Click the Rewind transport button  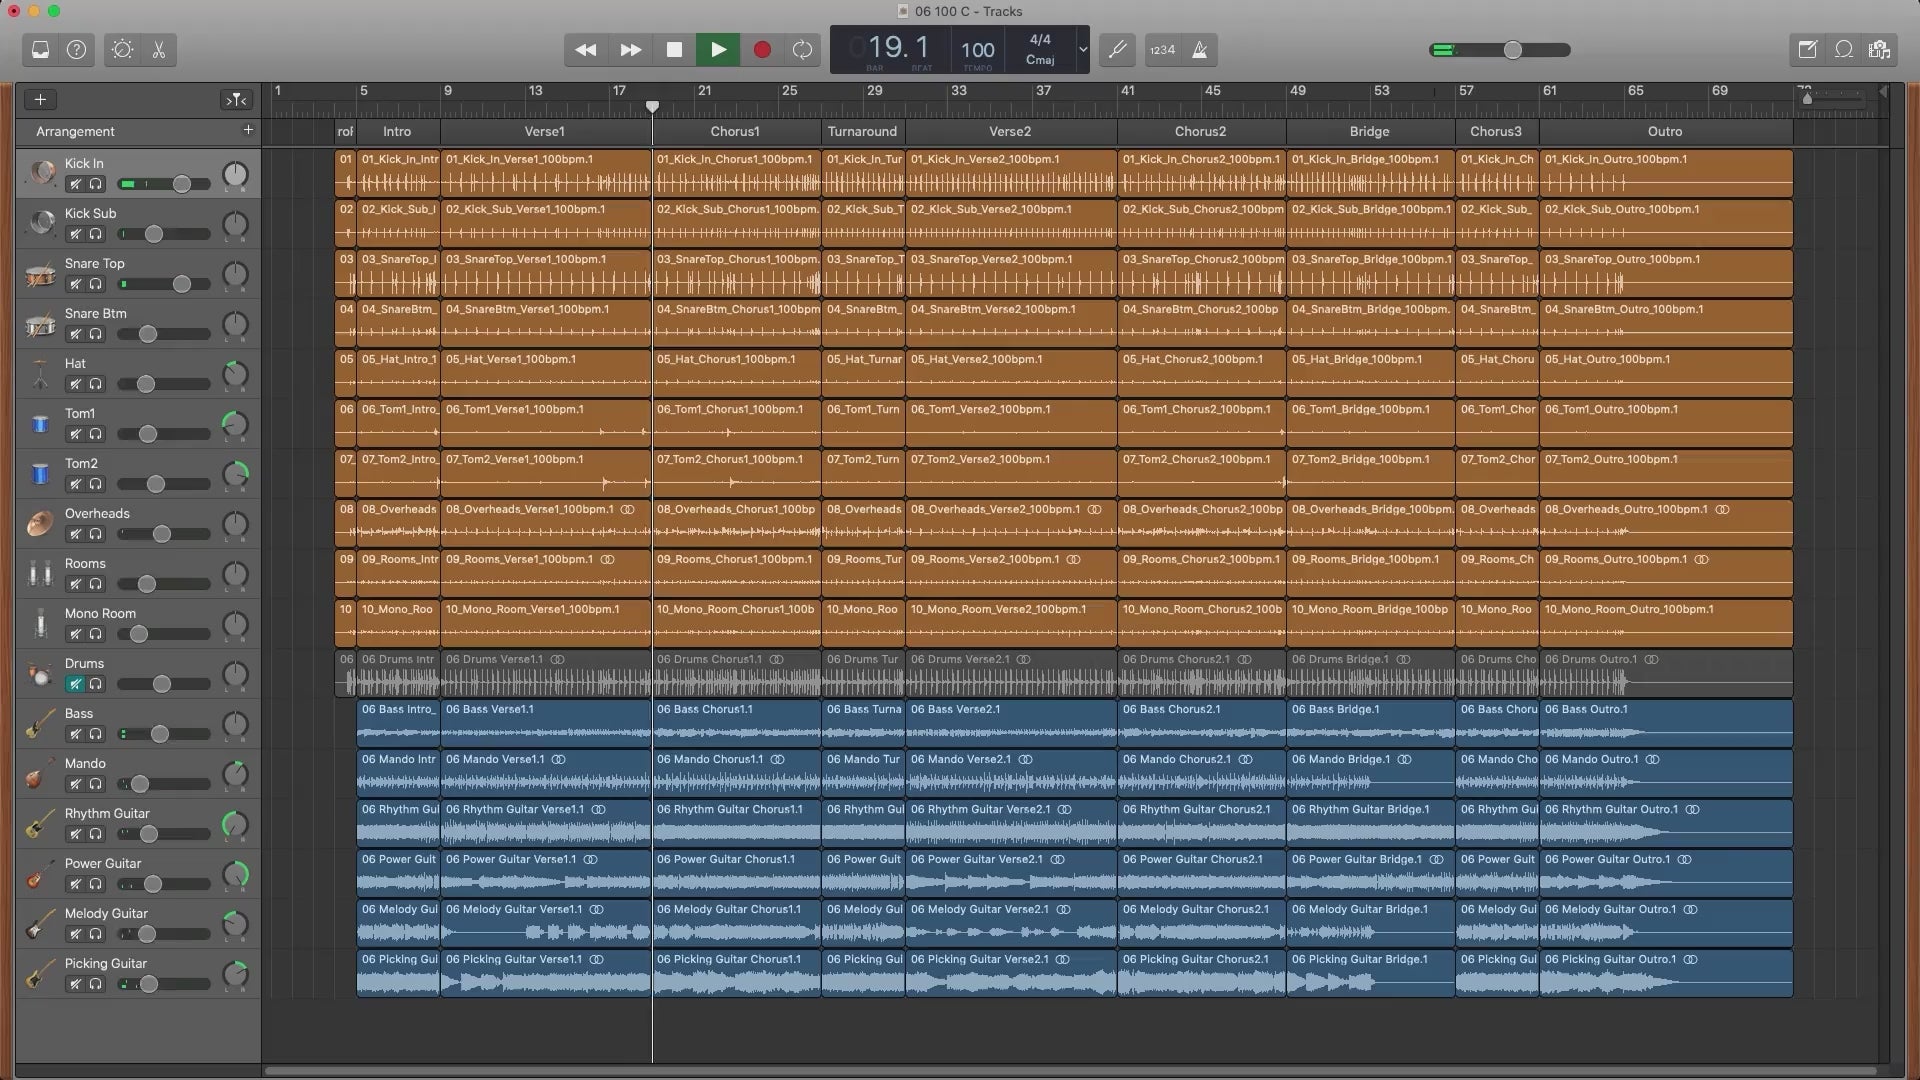[586, 50]
